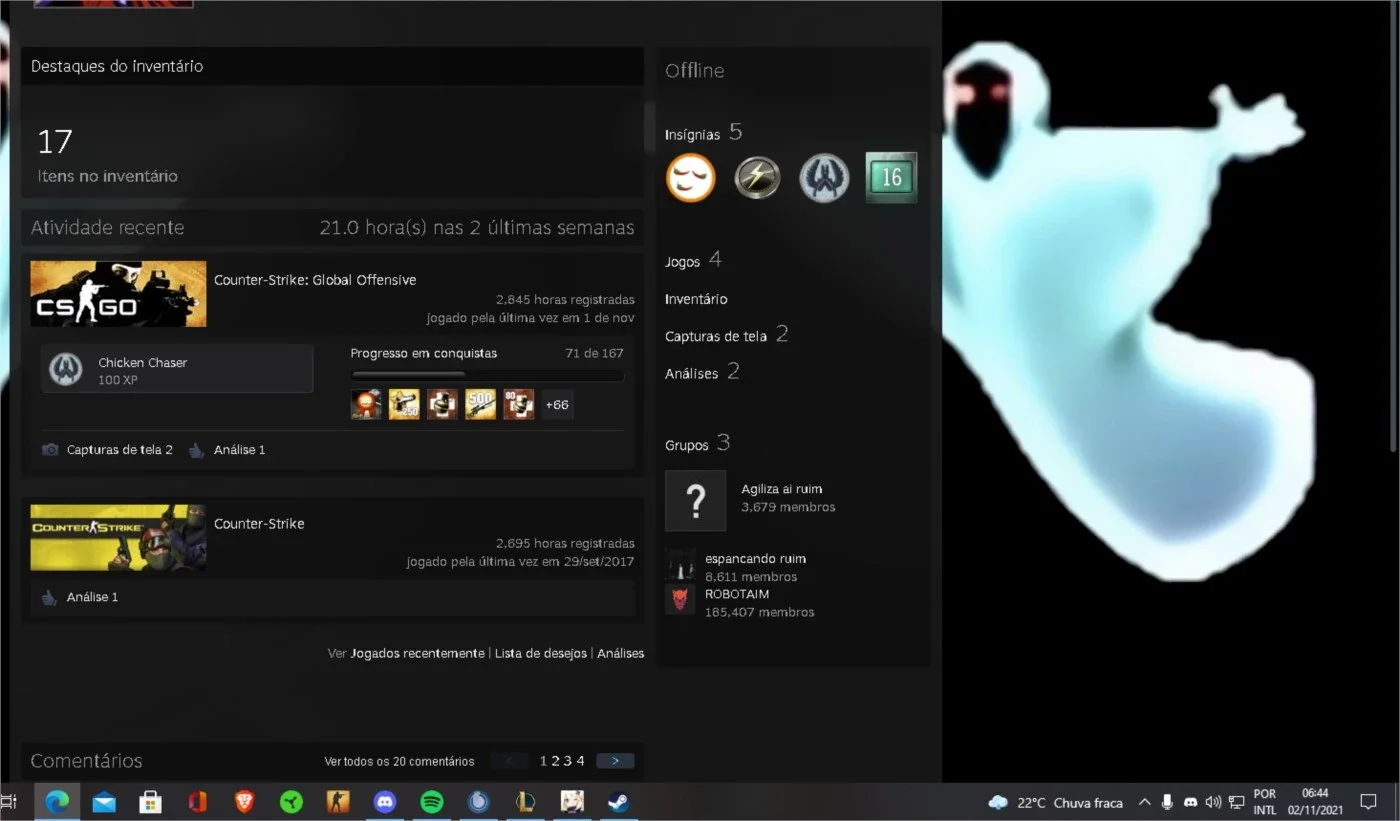Open Microsoft Edge from the taskbar
Screen dimensions: 1400x821
coord(57,802)
